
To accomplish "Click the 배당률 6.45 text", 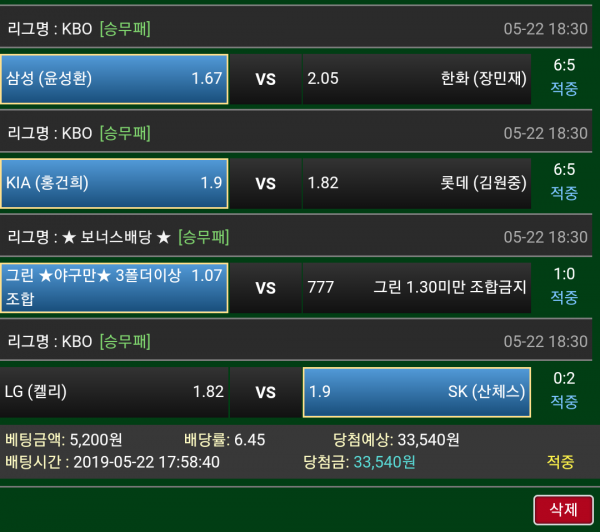I will point(225,440).
